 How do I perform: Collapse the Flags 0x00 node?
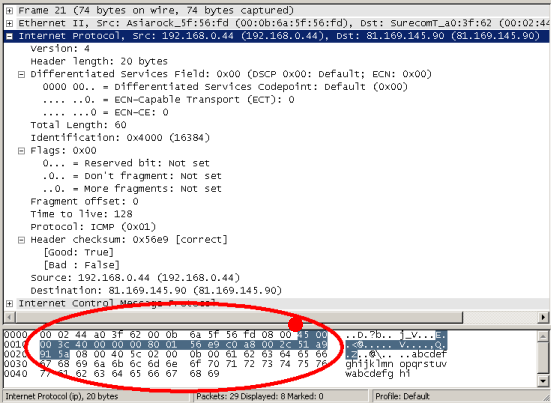(21, 151)
